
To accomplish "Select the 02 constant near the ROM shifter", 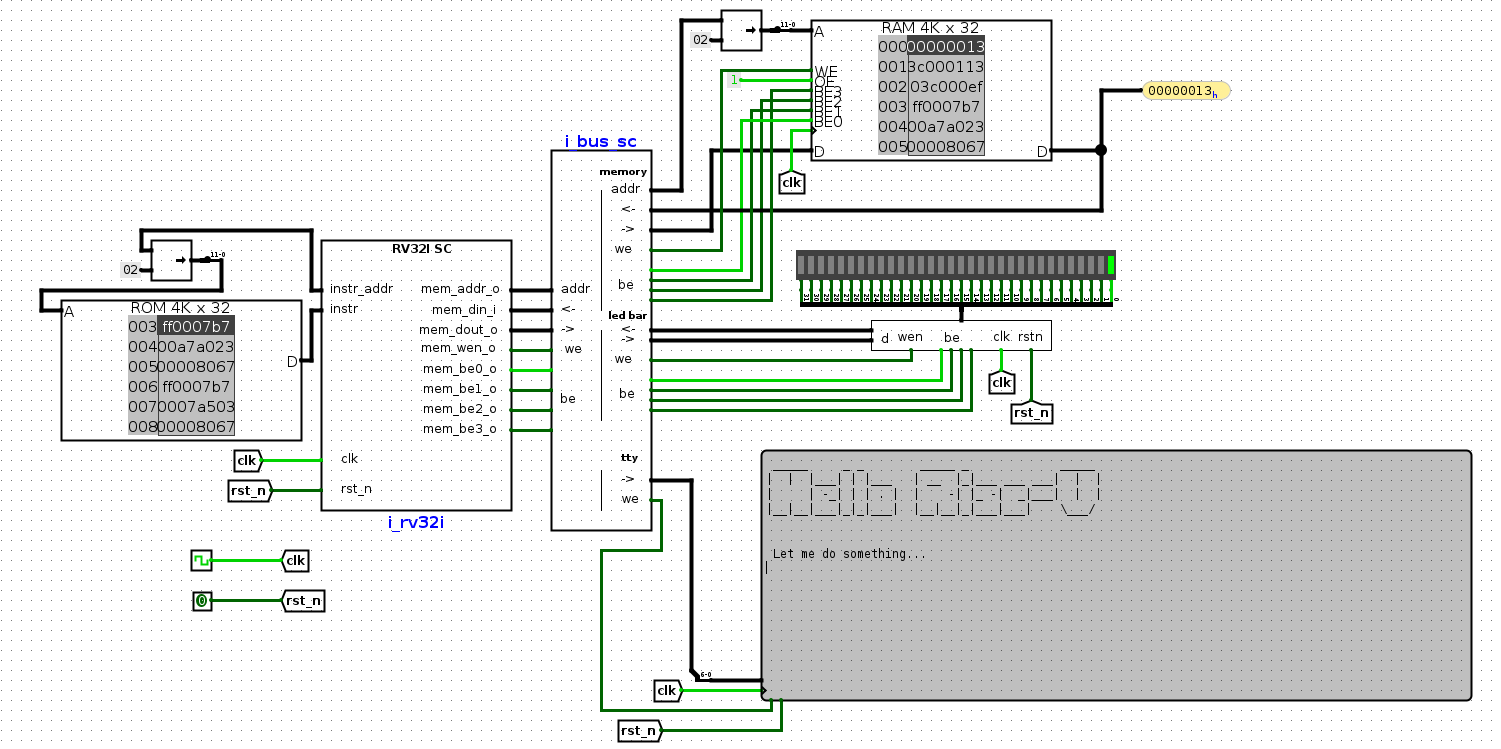I will click(130, 270).
